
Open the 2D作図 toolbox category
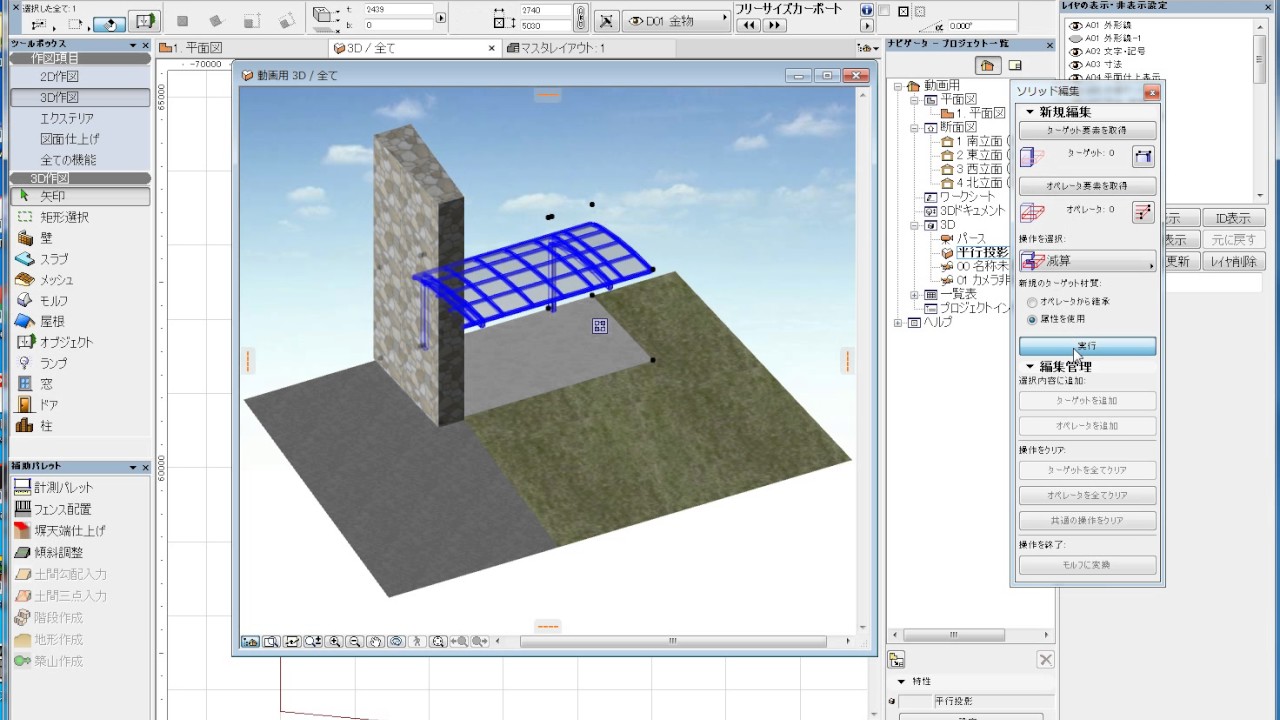coord(80,76)
